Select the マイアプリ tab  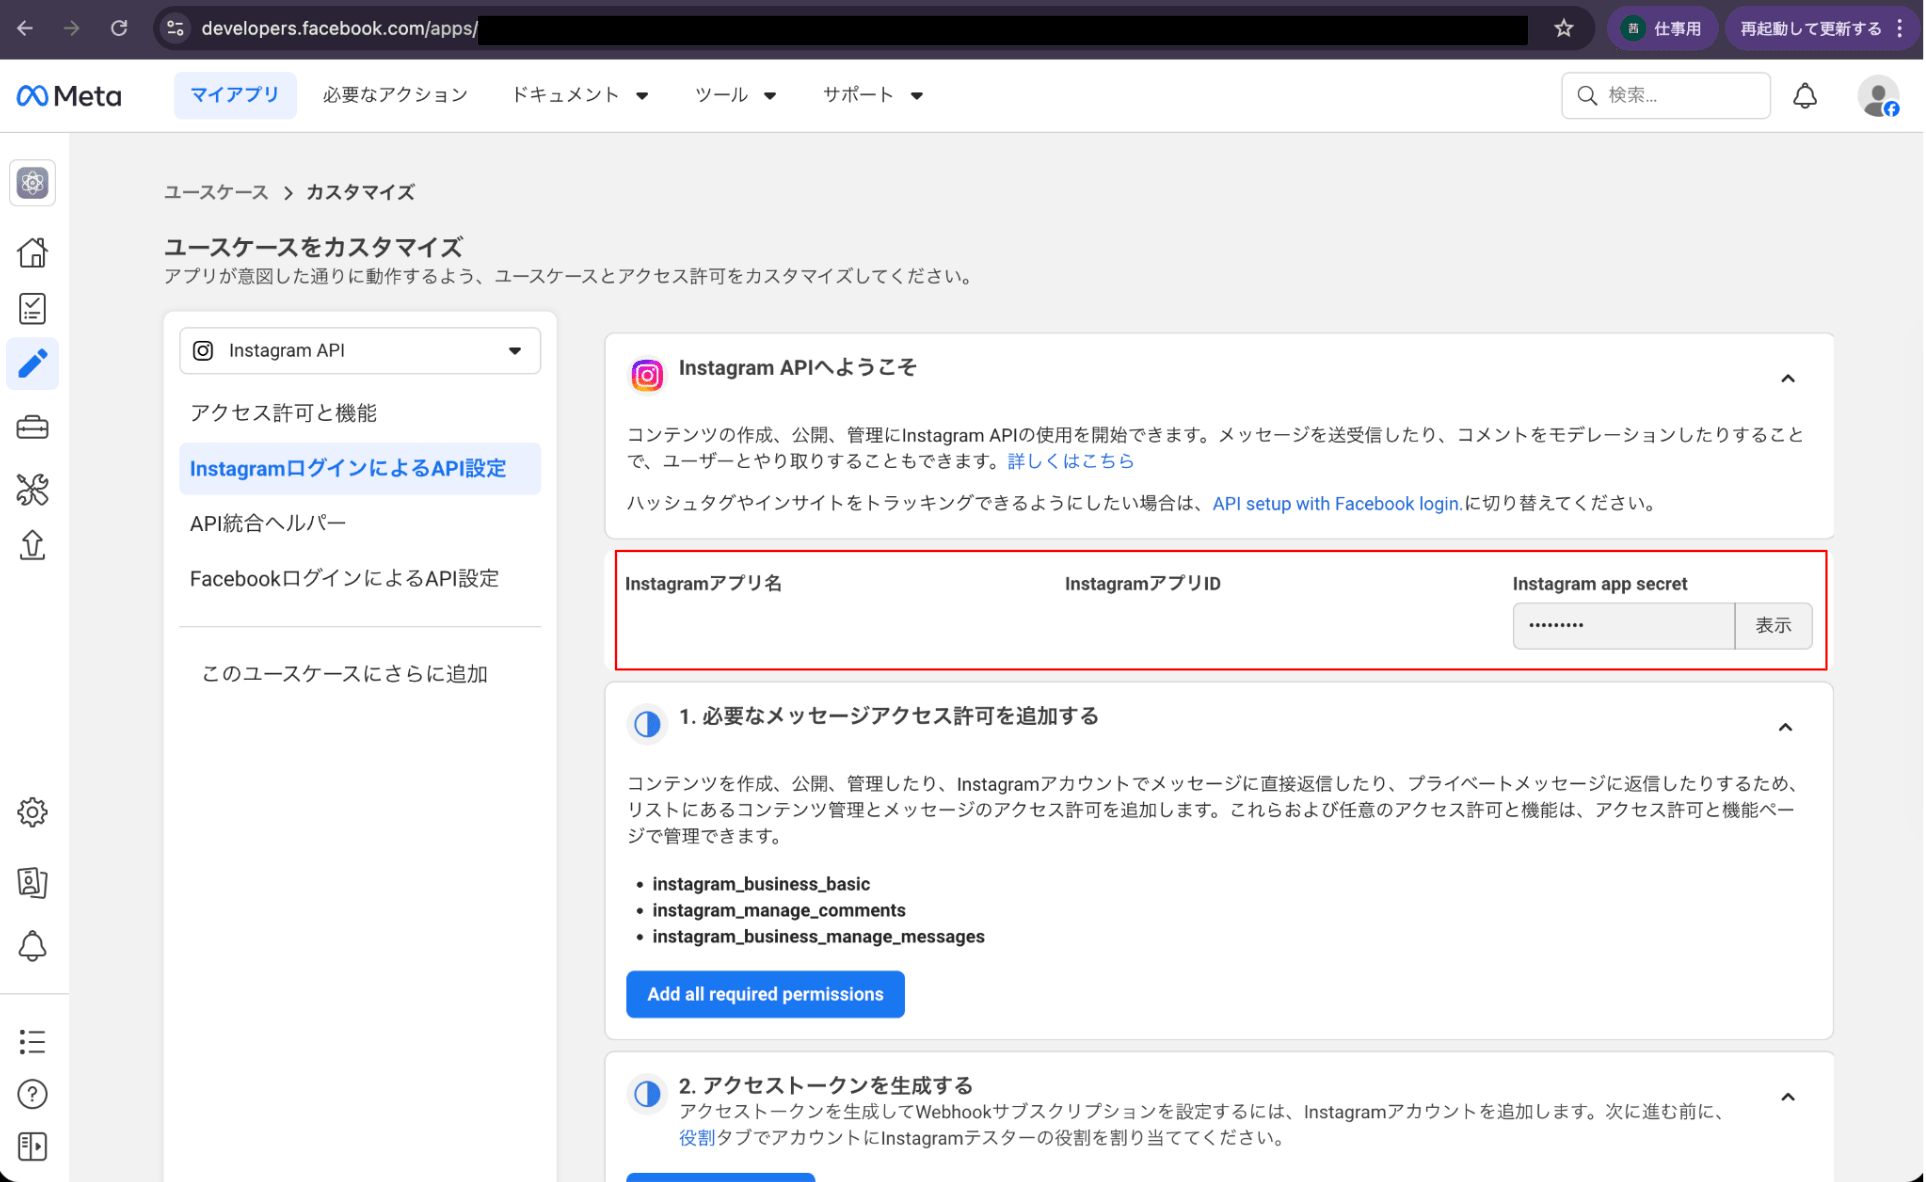click(x=235, y=95)
